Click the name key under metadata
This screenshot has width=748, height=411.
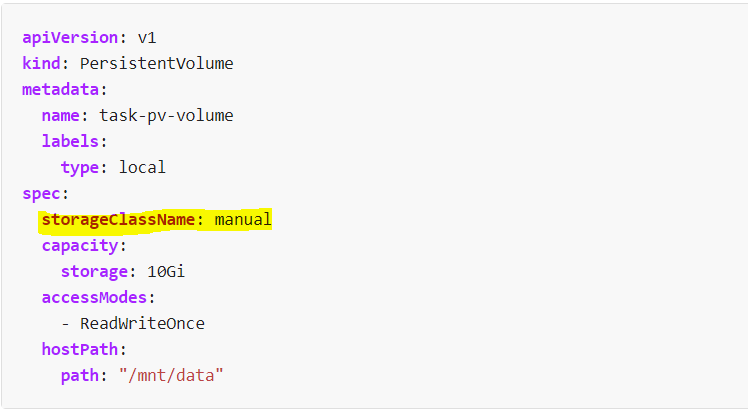[x=60, y=116]
